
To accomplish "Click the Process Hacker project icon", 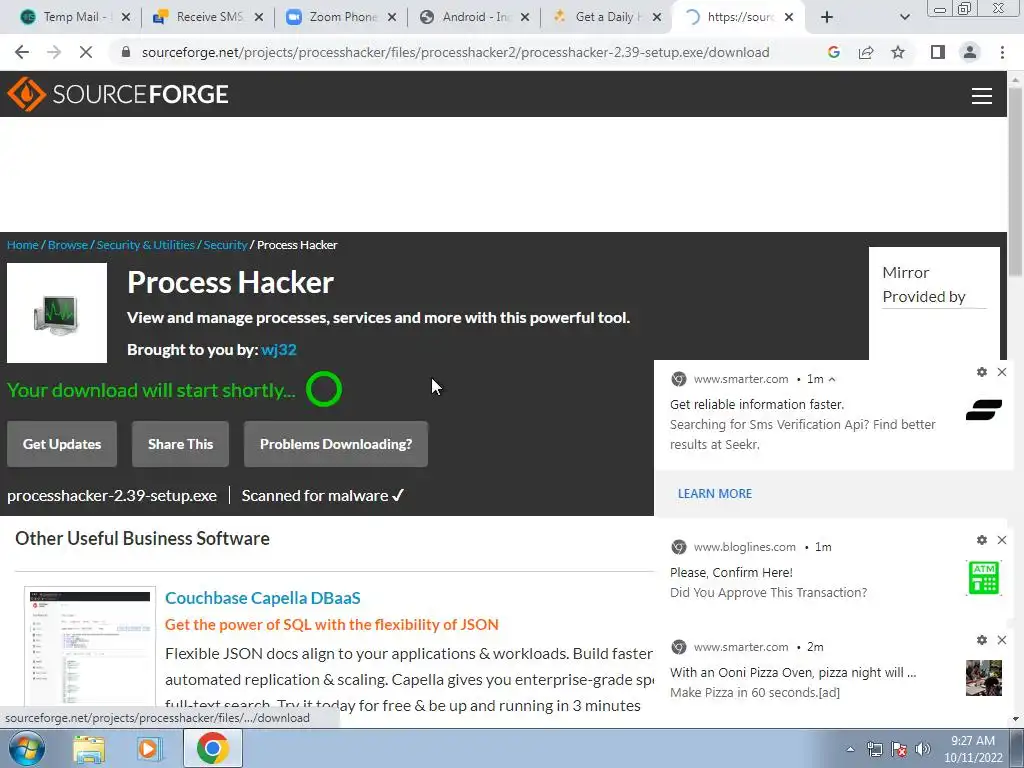I will pos(57,313).
